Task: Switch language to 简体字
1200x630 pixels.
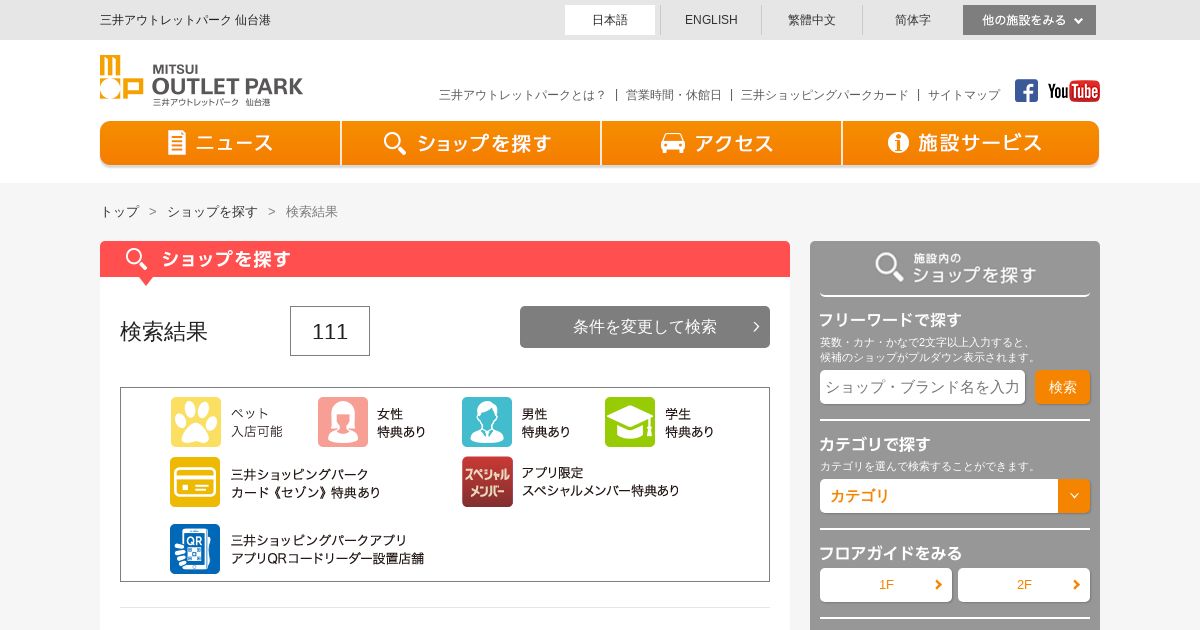Action: [x=912, y=20]
